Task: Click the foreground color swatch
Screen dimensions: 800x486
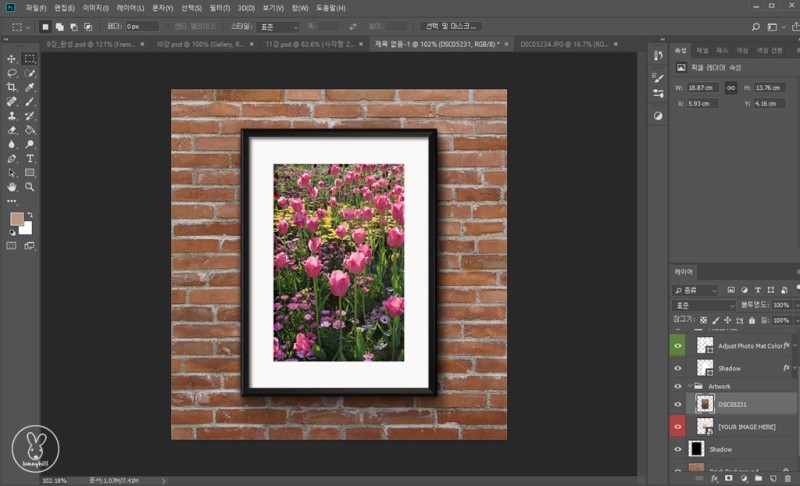Action: click(x=16, y=219)
